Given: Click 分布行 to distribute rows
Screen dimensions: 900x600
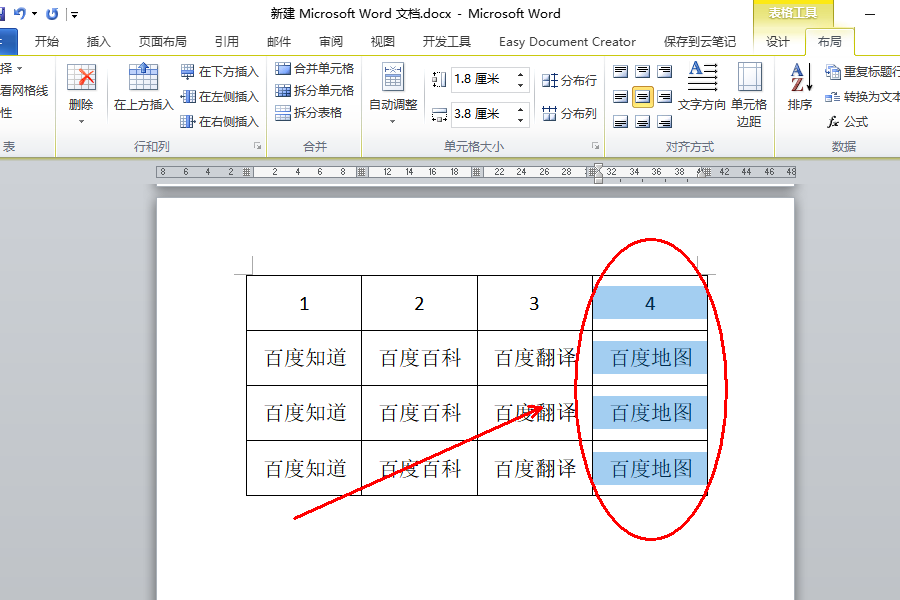Looking at the screenshot, I should click(569, 80).
